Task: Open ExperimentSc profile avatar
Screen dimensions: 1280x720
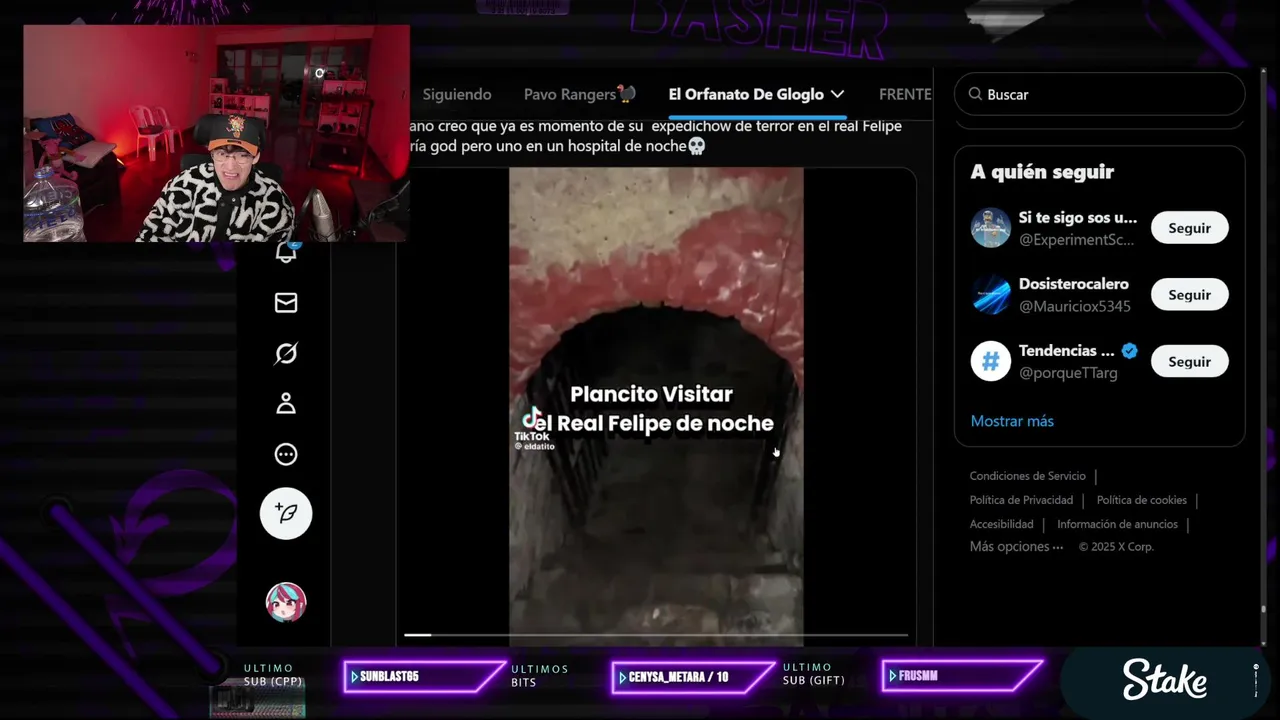Action: click(x=991, y=228)
